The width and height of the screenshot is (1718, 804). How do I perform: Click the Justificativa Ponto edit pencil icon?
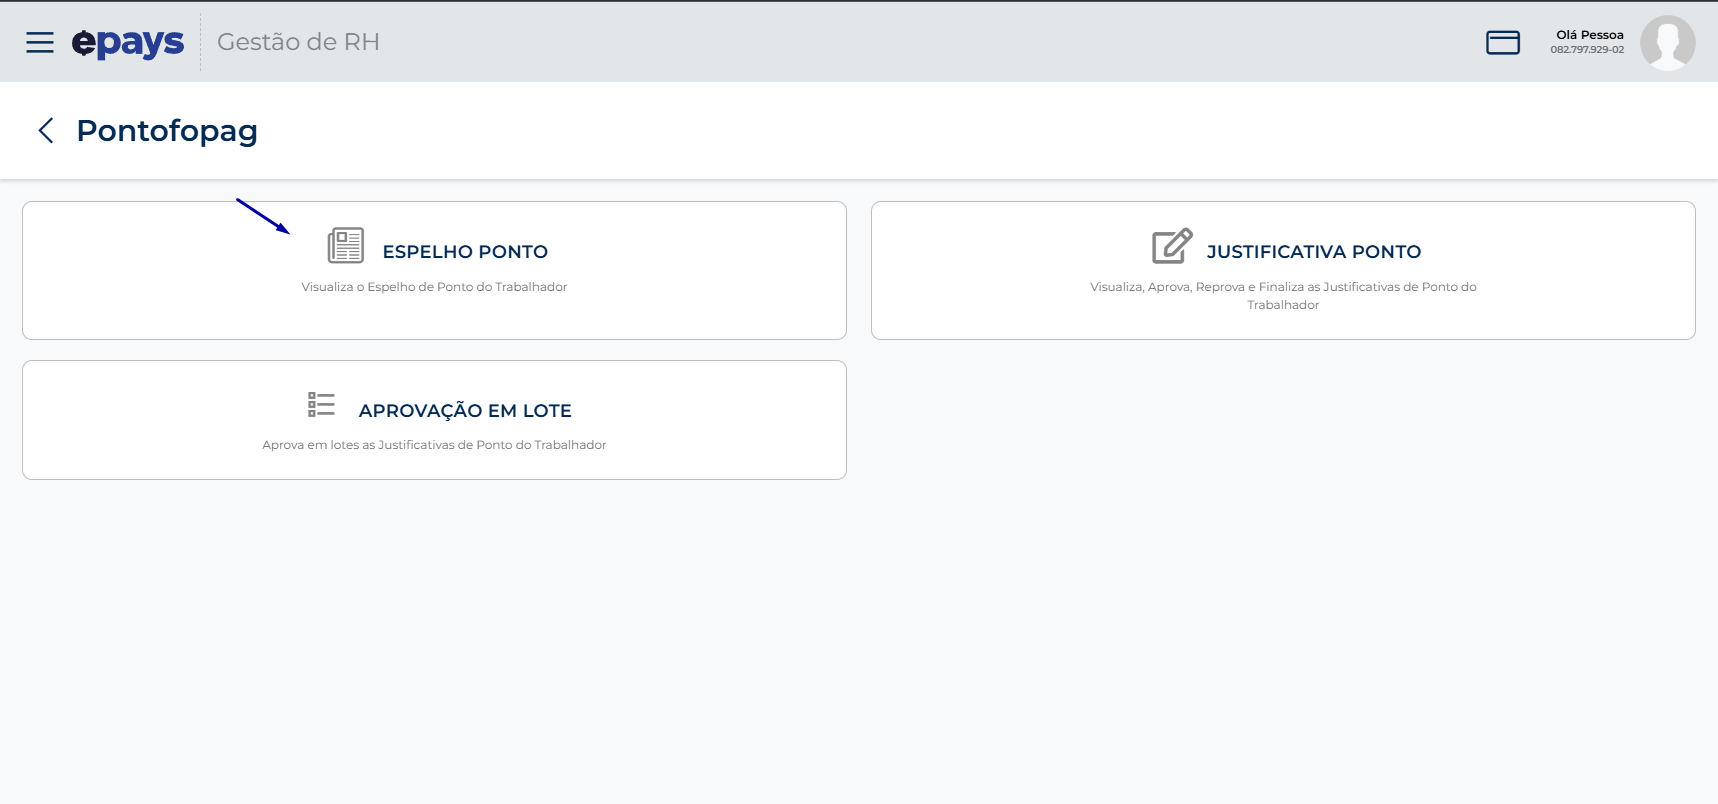[1172, 246]
